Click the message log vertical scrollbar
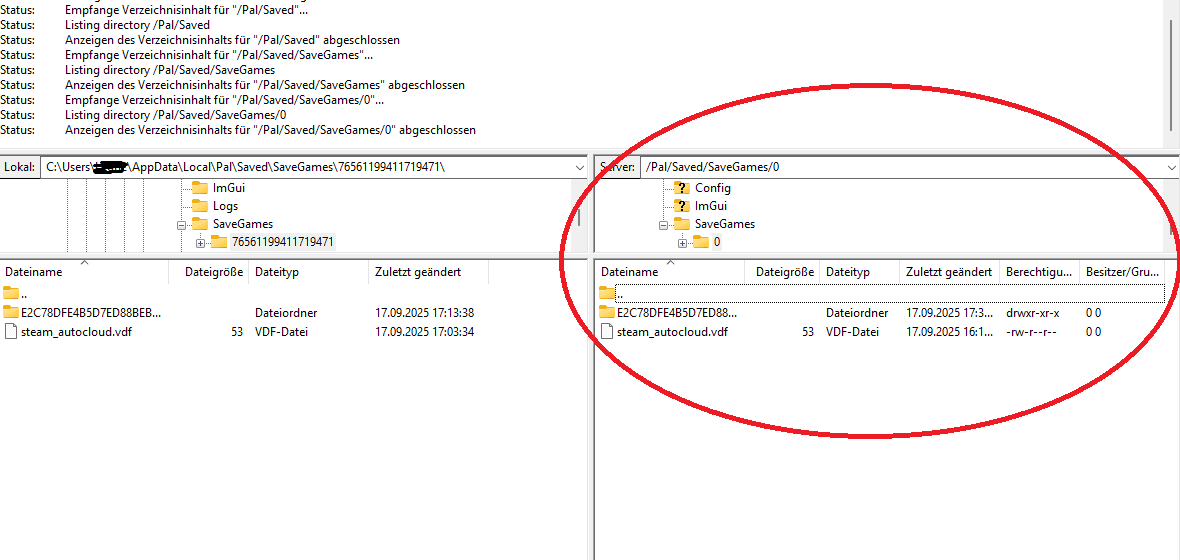The height and width of the screenshot is (560, 1180). (1173, 70)
